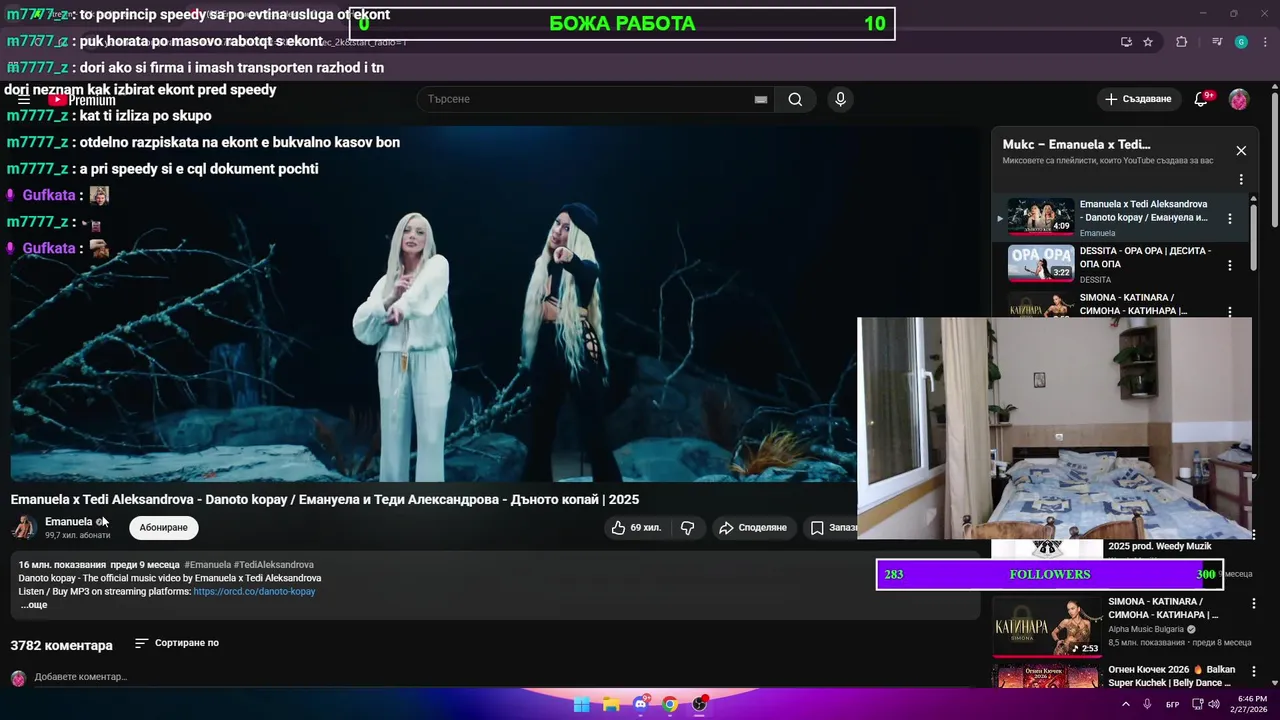Open the Emanuela channel avatar

pyautogui.click(x=24, y=527)
